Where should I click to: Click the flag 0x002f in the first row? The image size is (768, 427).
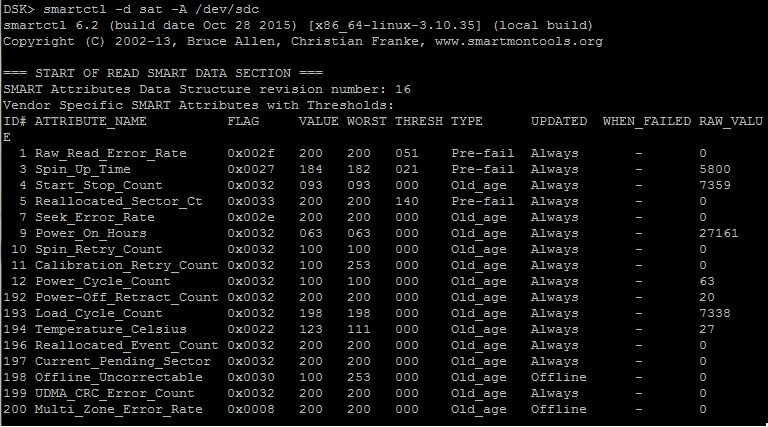point(250,153)
